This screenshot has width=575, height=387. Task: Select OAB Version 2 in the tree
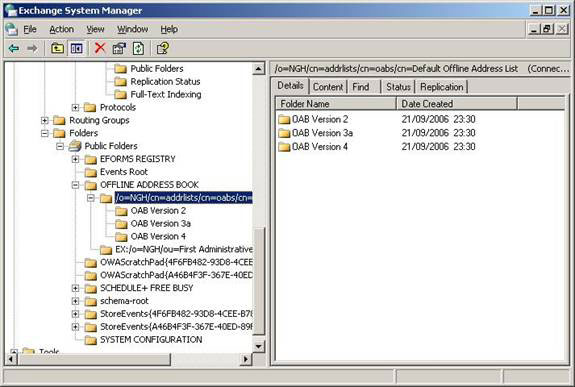(x=158, y=211)
